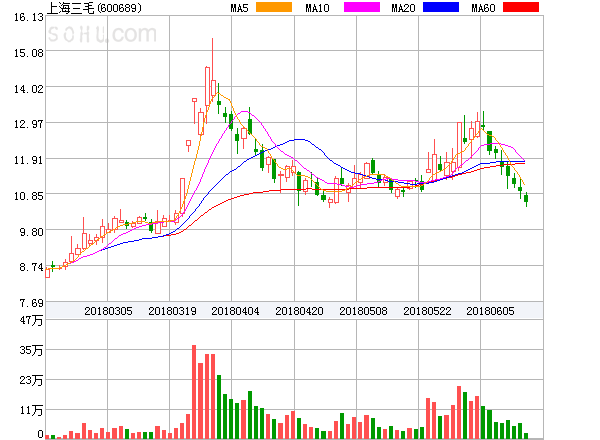Click the MA60 legend label
600x440 pixels.
tap(483, 8)
